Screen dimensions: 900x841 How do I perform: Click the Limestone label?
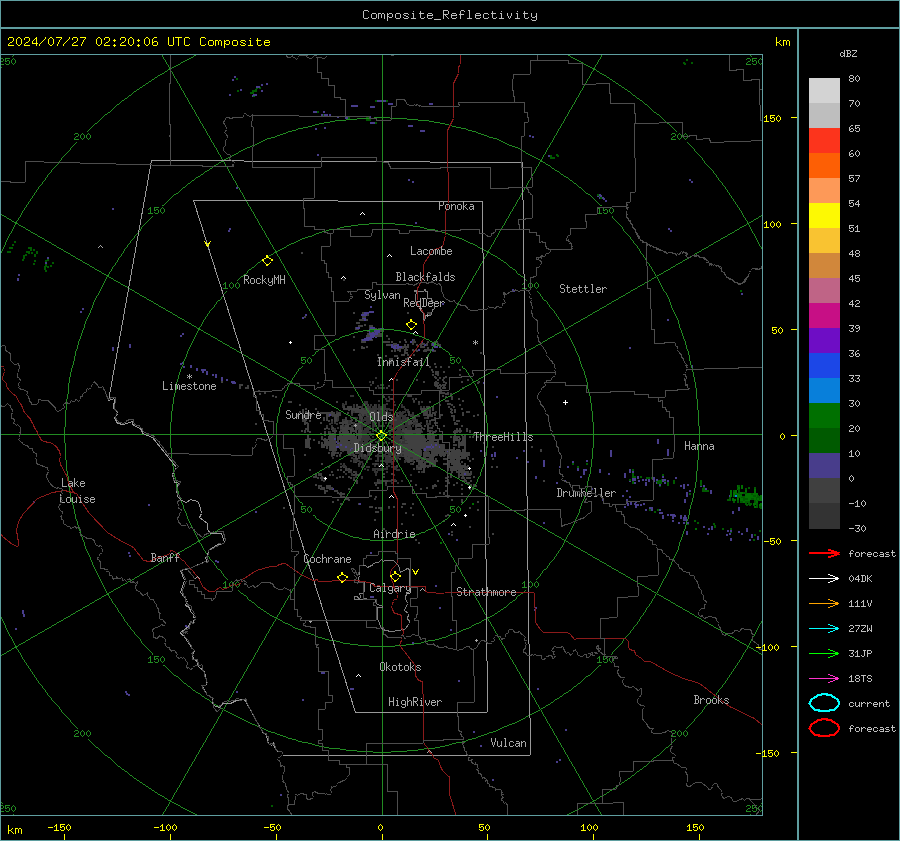click(189, 386)
